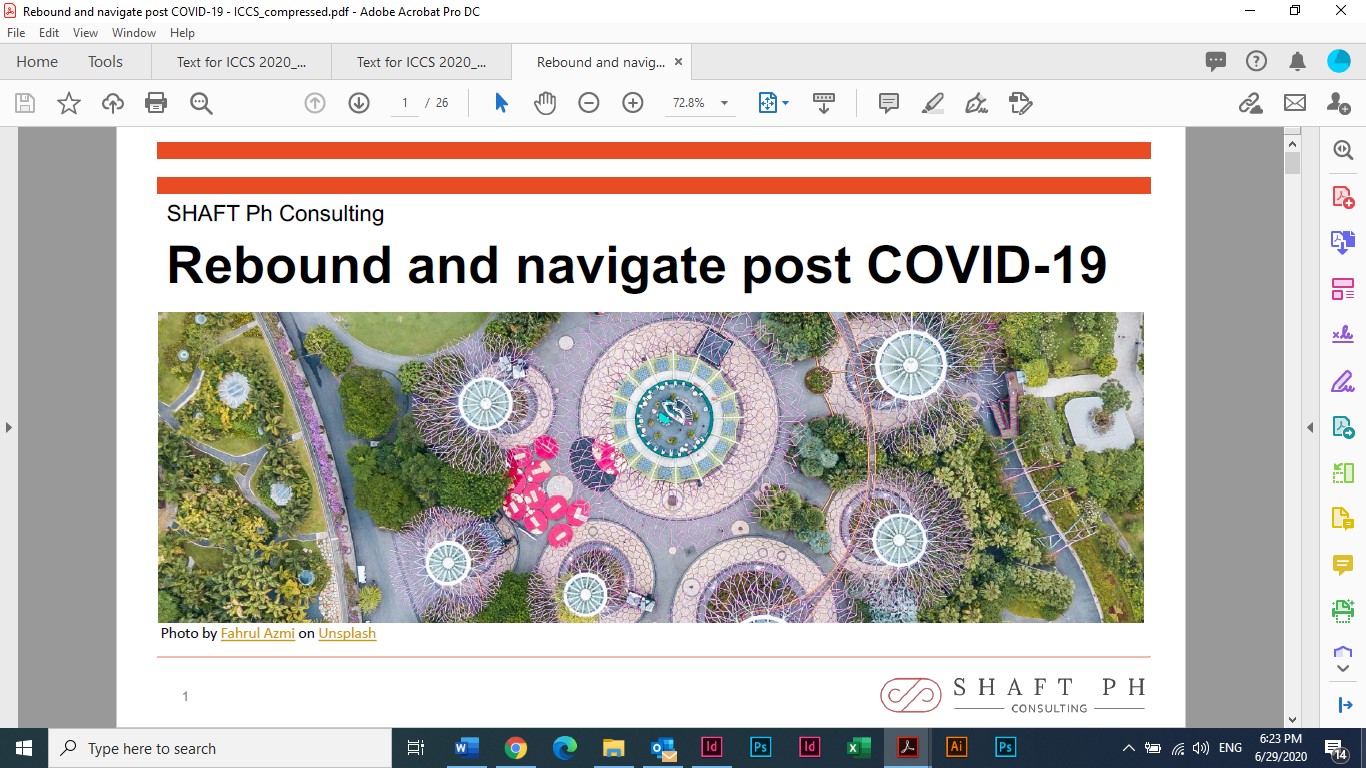Viewport: 1366px width, 768px height.
Task: Bookmark file with the star icon
Action: (x=69, y=103)
